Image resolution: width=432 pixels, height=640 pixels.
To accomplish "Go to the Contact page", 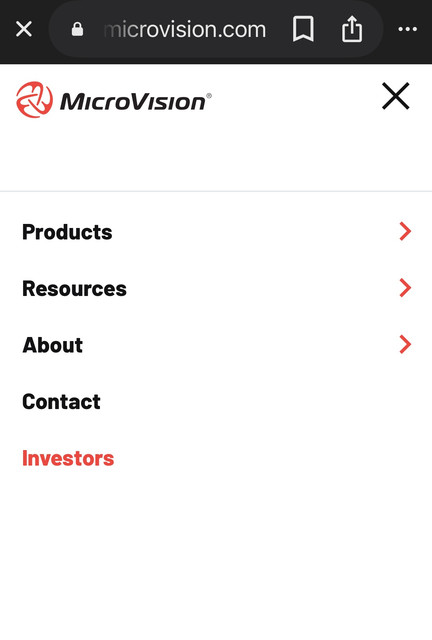I will click(61, 402).
